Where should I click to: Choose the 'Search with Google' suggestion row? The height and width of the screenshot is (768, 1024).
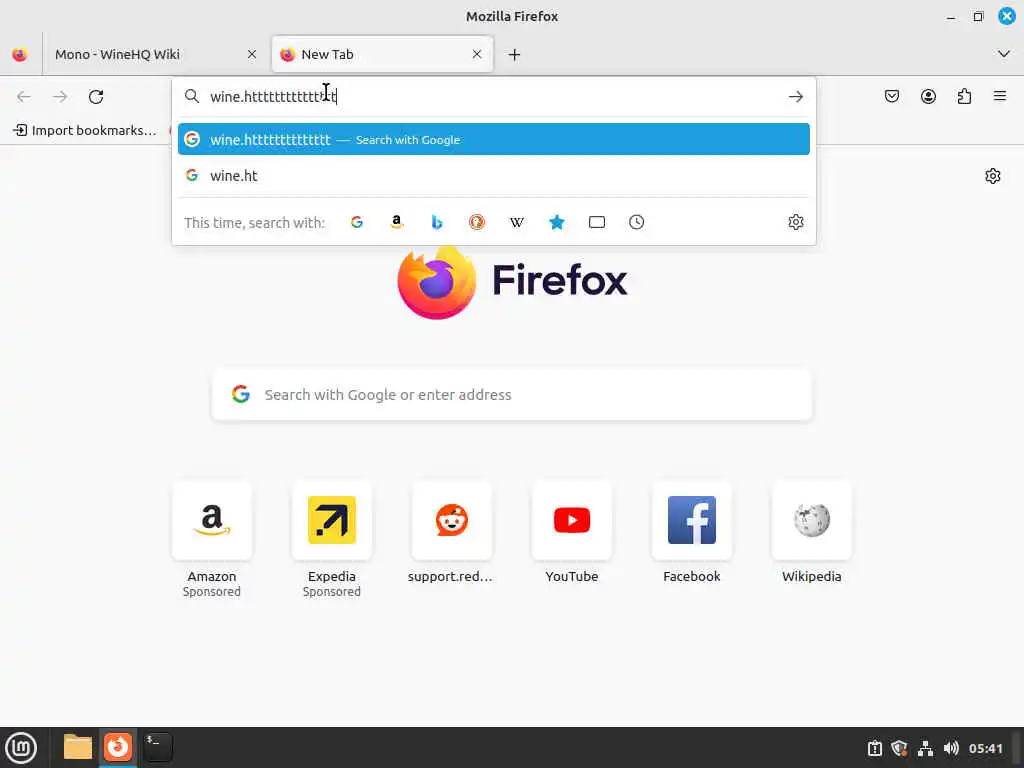pos(494,139)
